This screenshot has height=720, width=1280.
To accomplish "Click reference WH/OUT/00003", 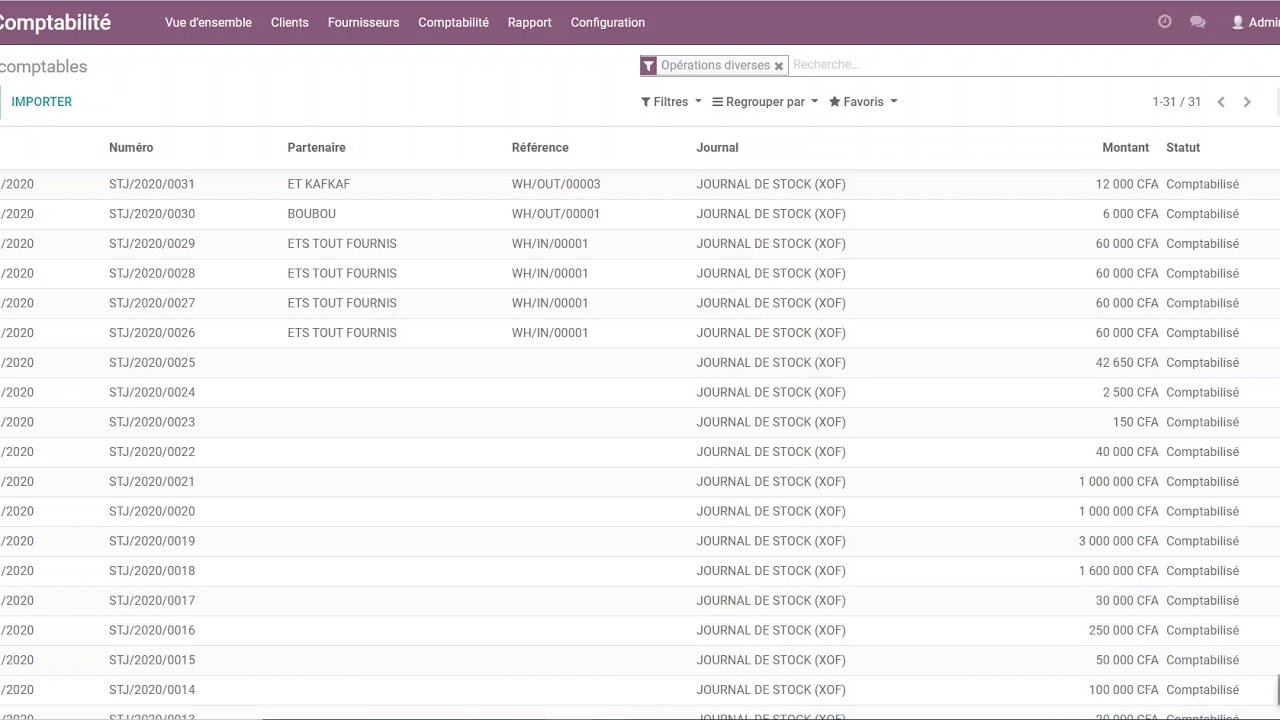I will pyautogui.click(x=556, y=184).
